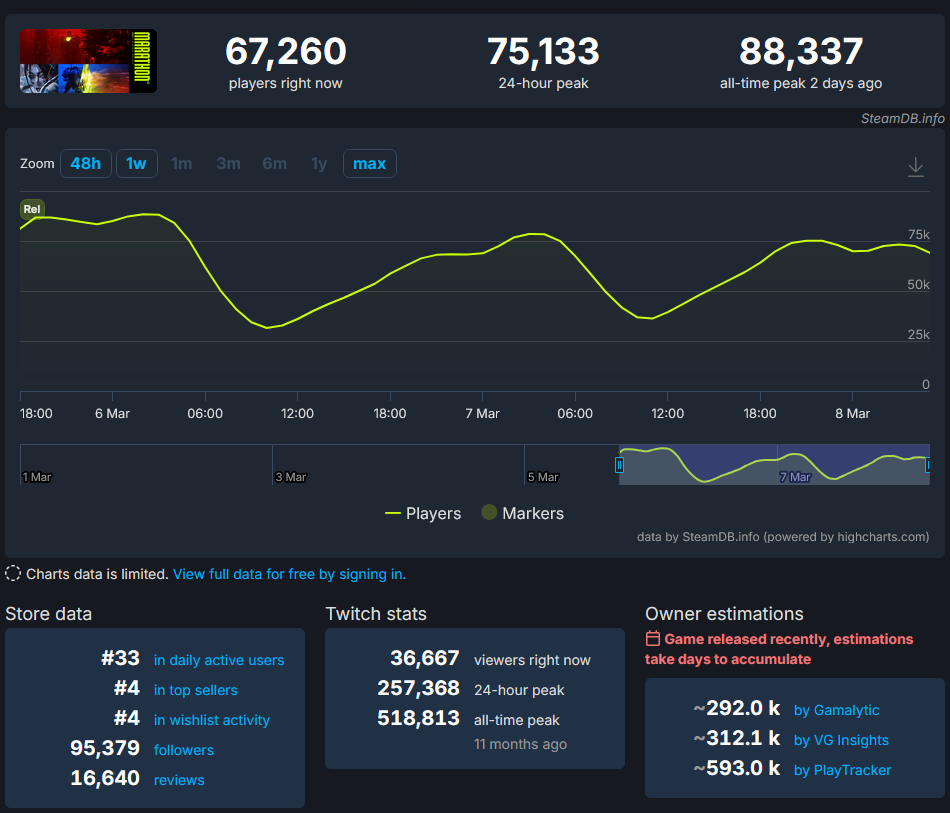Click the dashed circle limited-data icon
Screen dimensions: 950x813
(x=13, y=573)
